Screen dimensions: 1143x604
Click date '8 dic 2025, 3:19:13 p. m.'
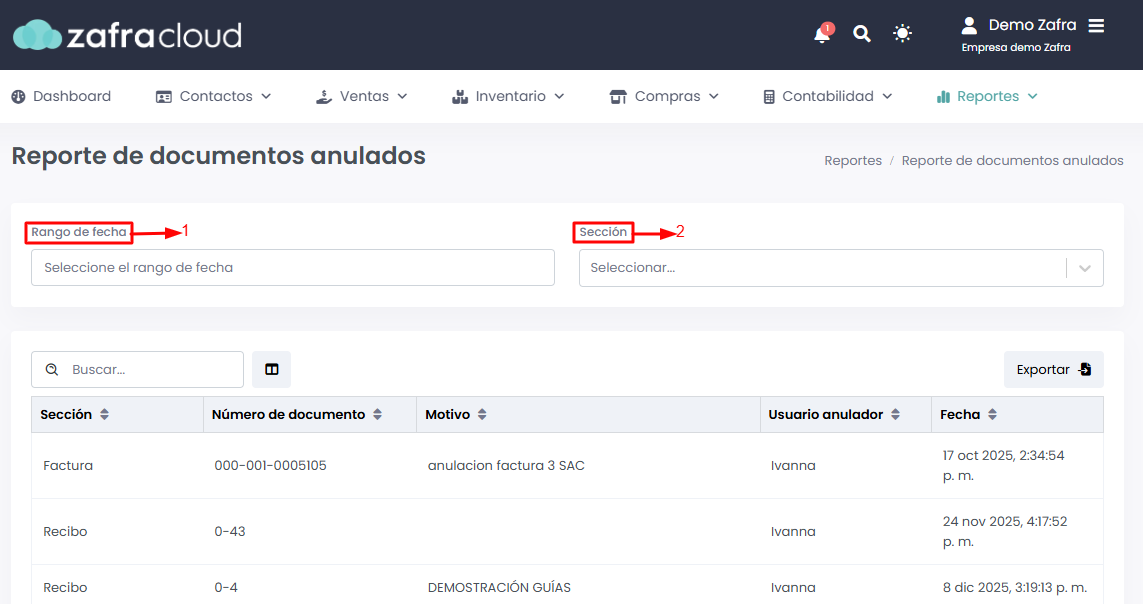coord(1015,587)
